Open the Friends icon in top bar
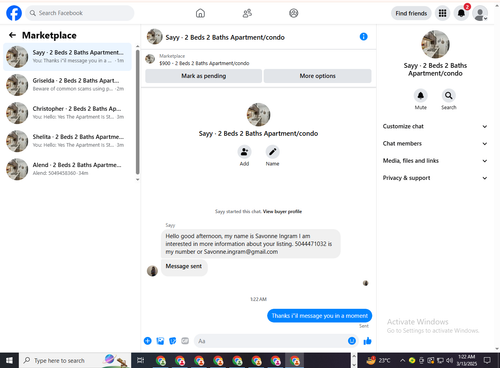 [247, 13]
